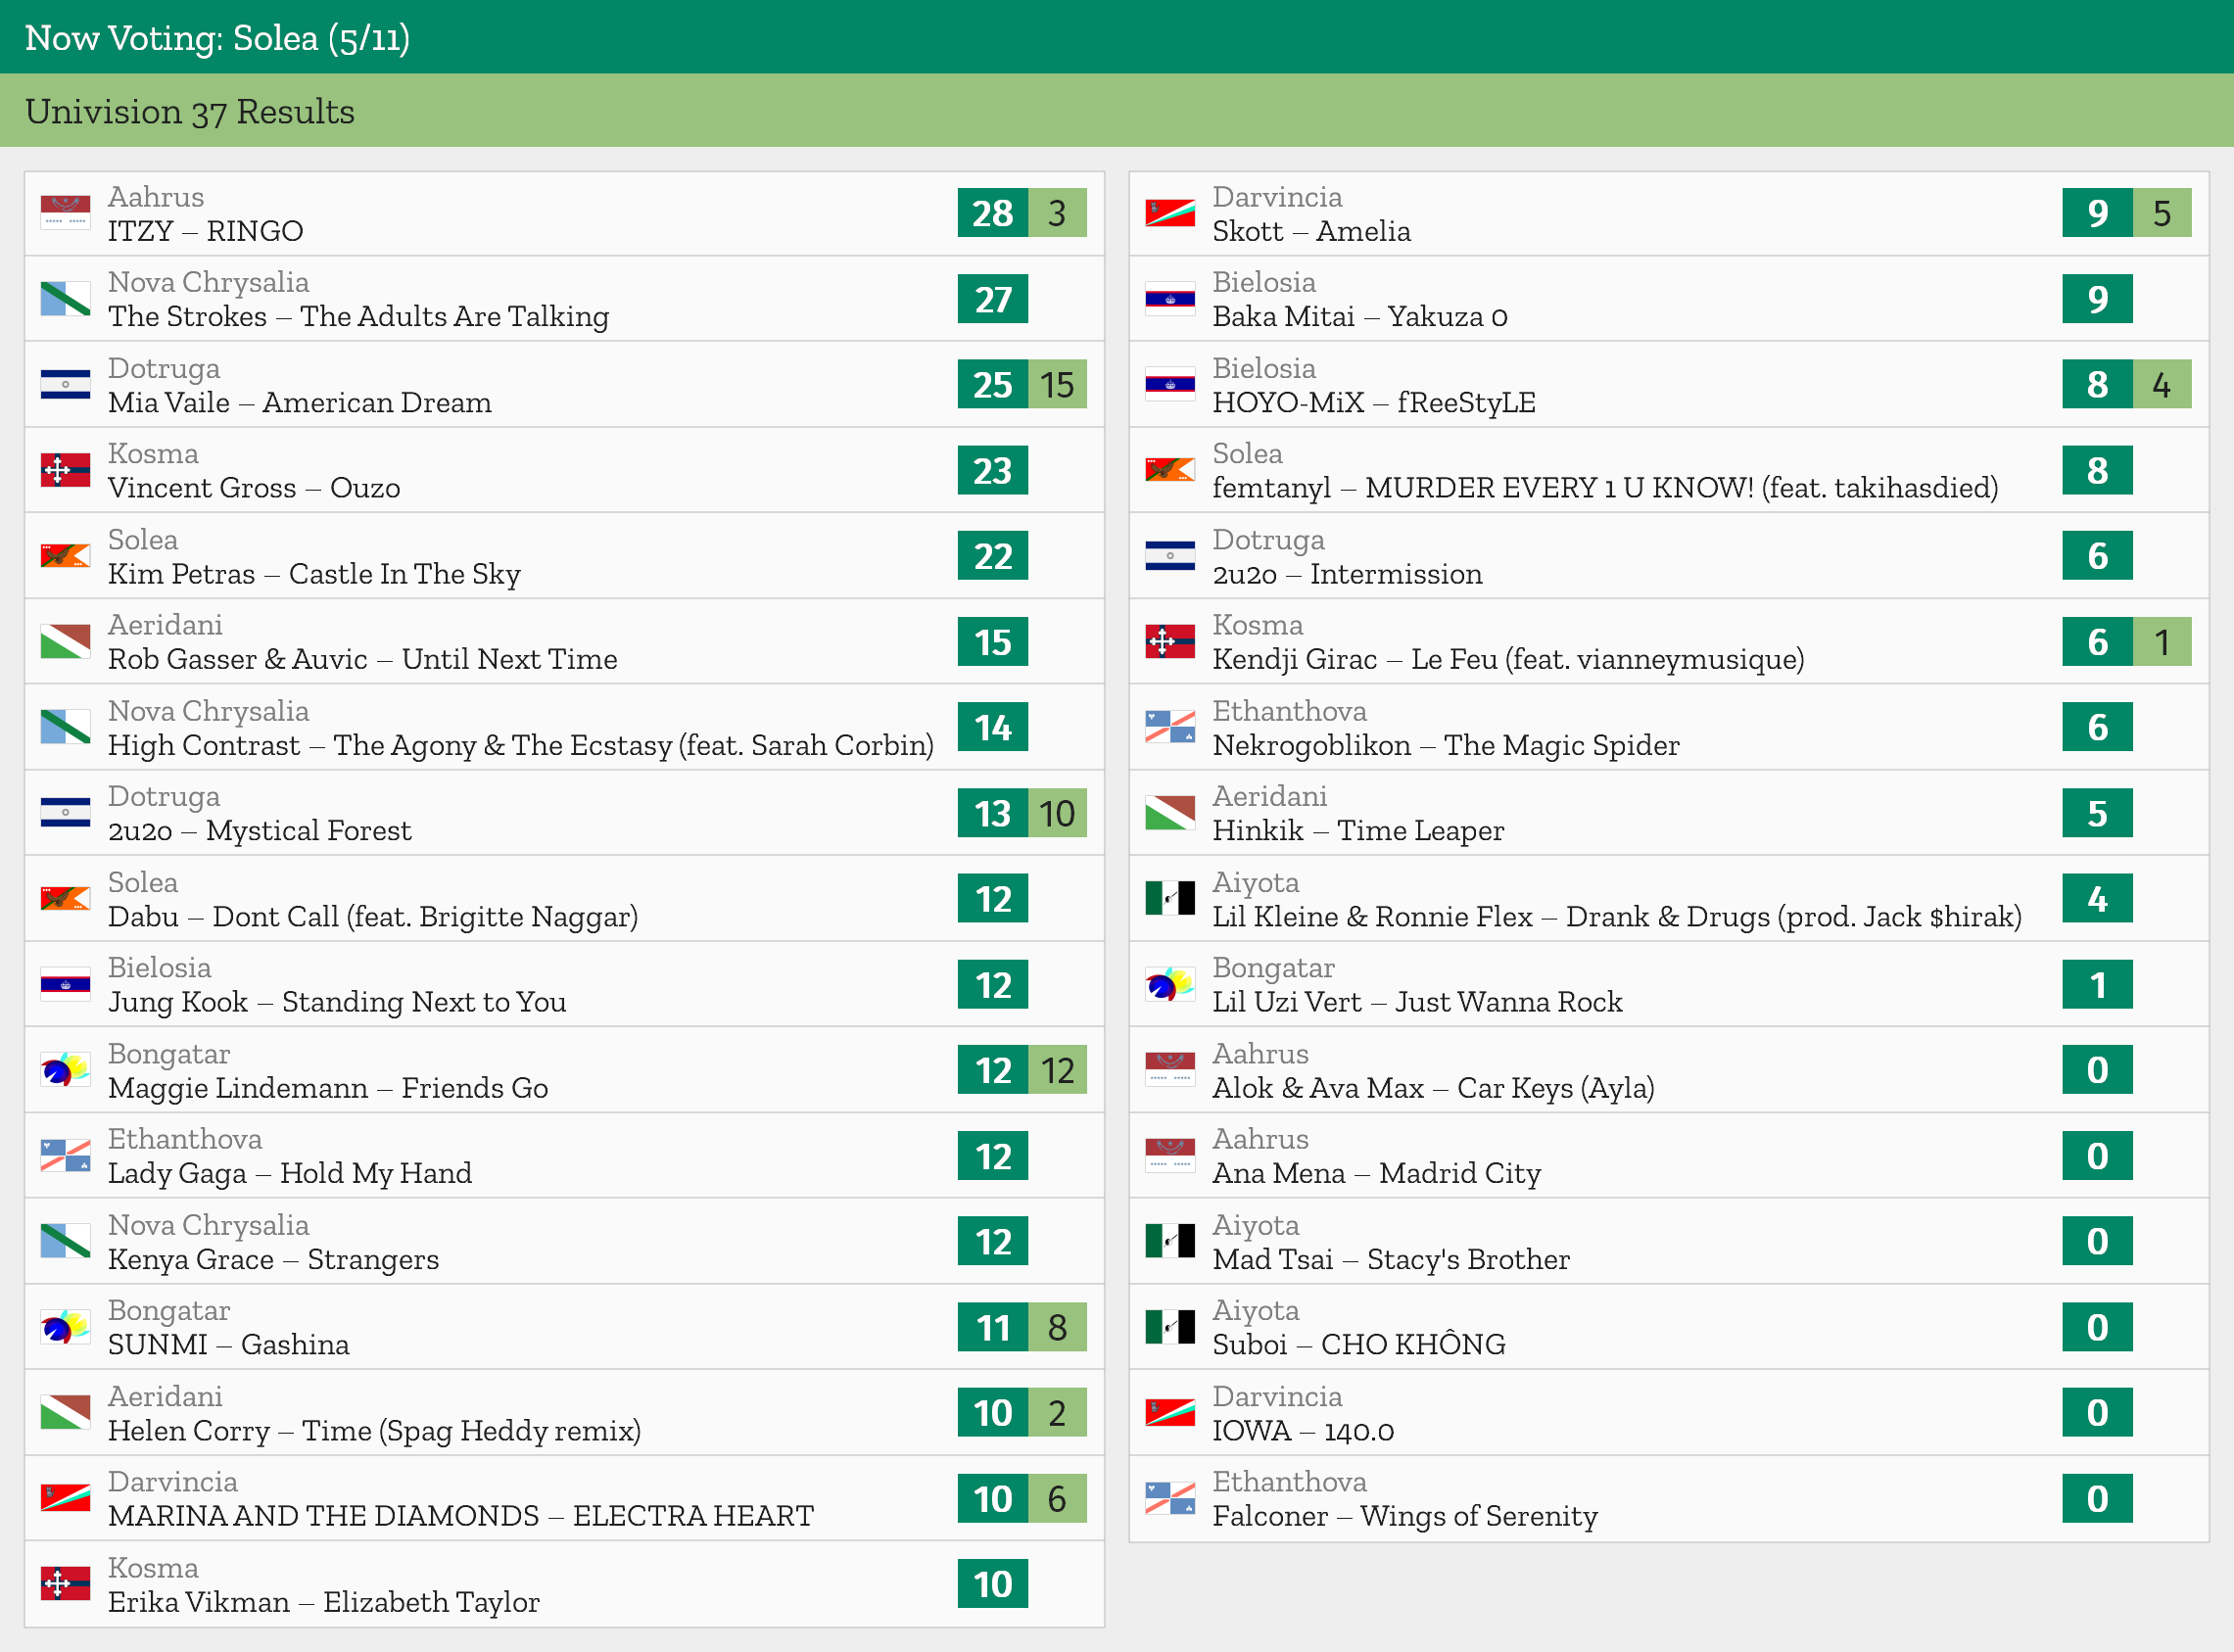Click the Nova Chrysalia flag beside The Strokes entry
The image size is (2234, 1652).
pos(65,299)
